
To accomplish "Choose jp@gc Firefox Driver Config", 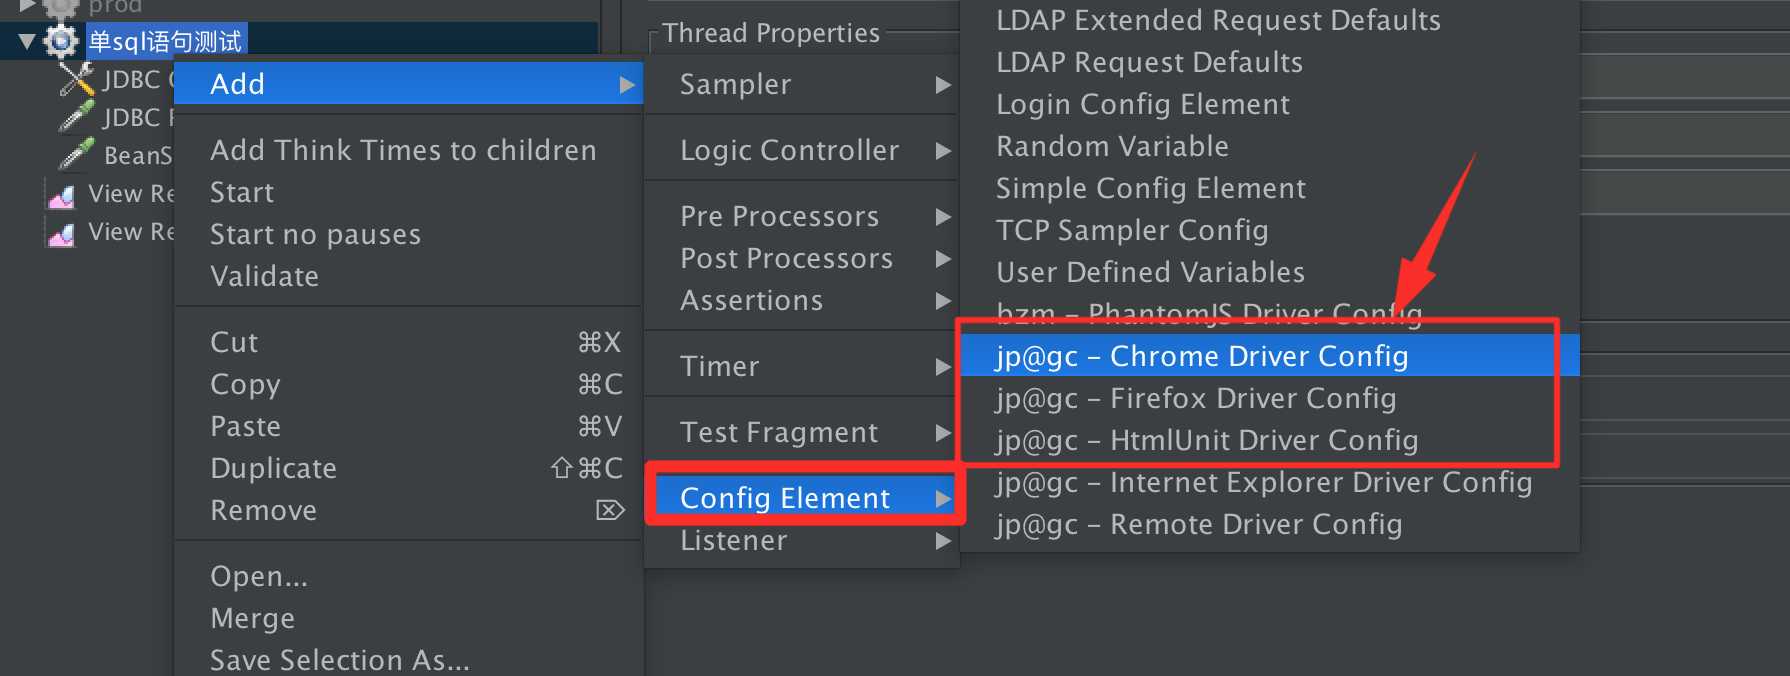I will pos(1195,398).
